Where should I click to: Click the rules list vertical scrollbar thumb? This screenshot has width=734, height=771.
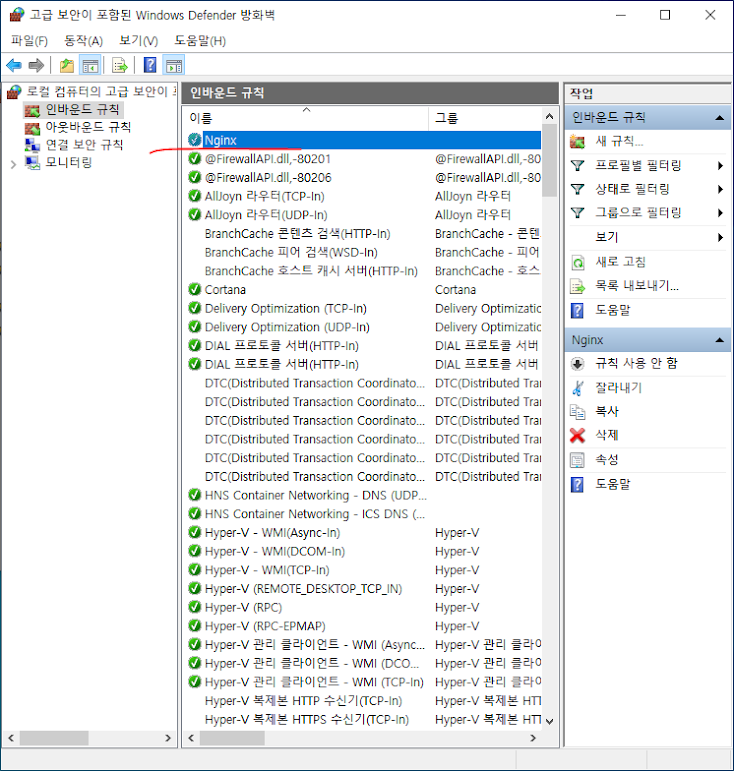point(549,161)
